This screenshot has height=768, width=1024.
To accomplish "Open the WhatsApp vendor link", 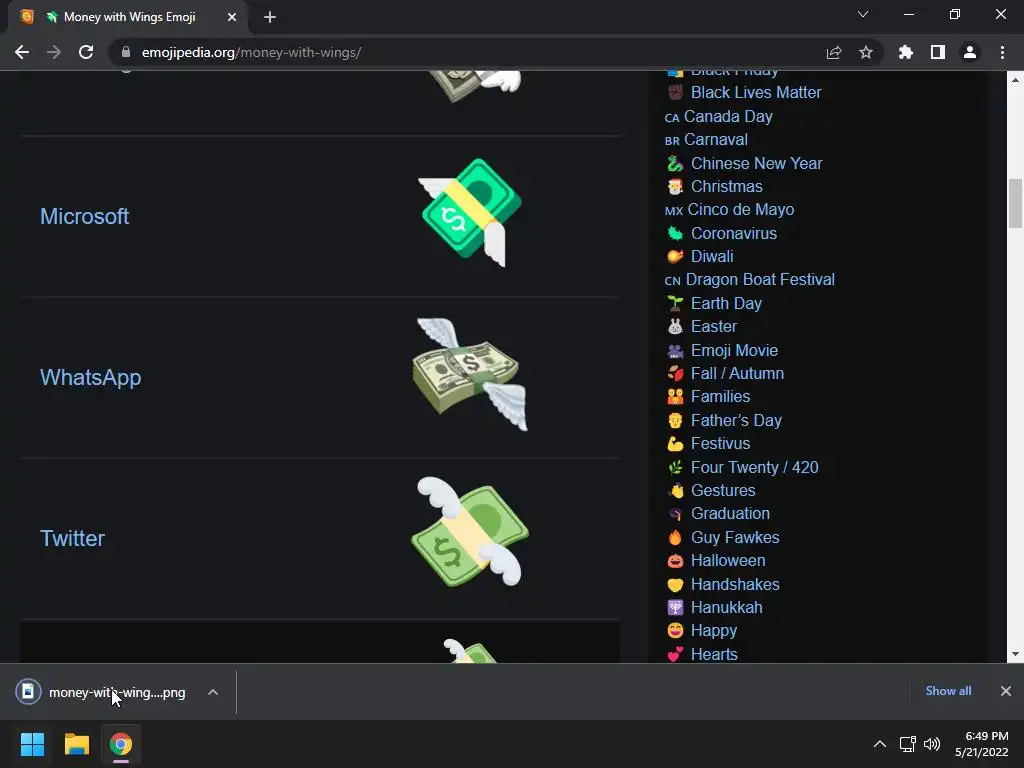I will tap(90, 377).
